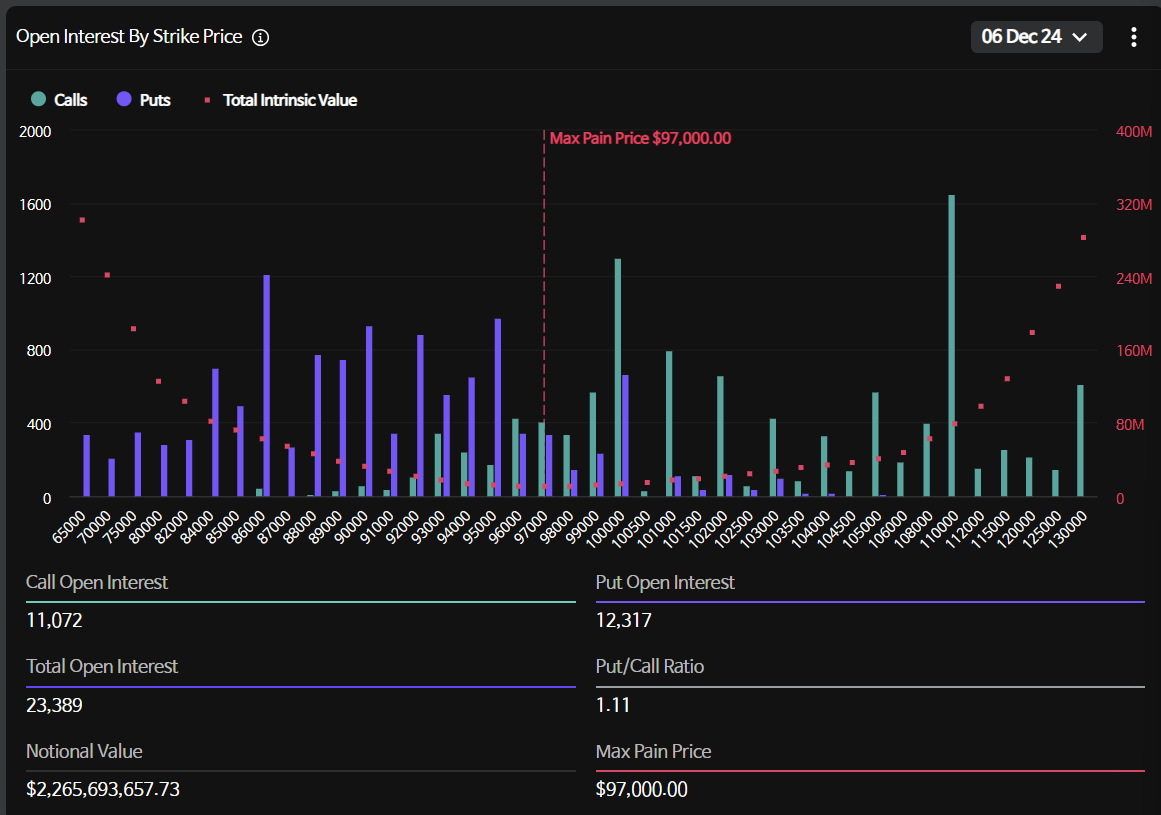Select the tall put bar at strike 86000

(x=266, y=385)
